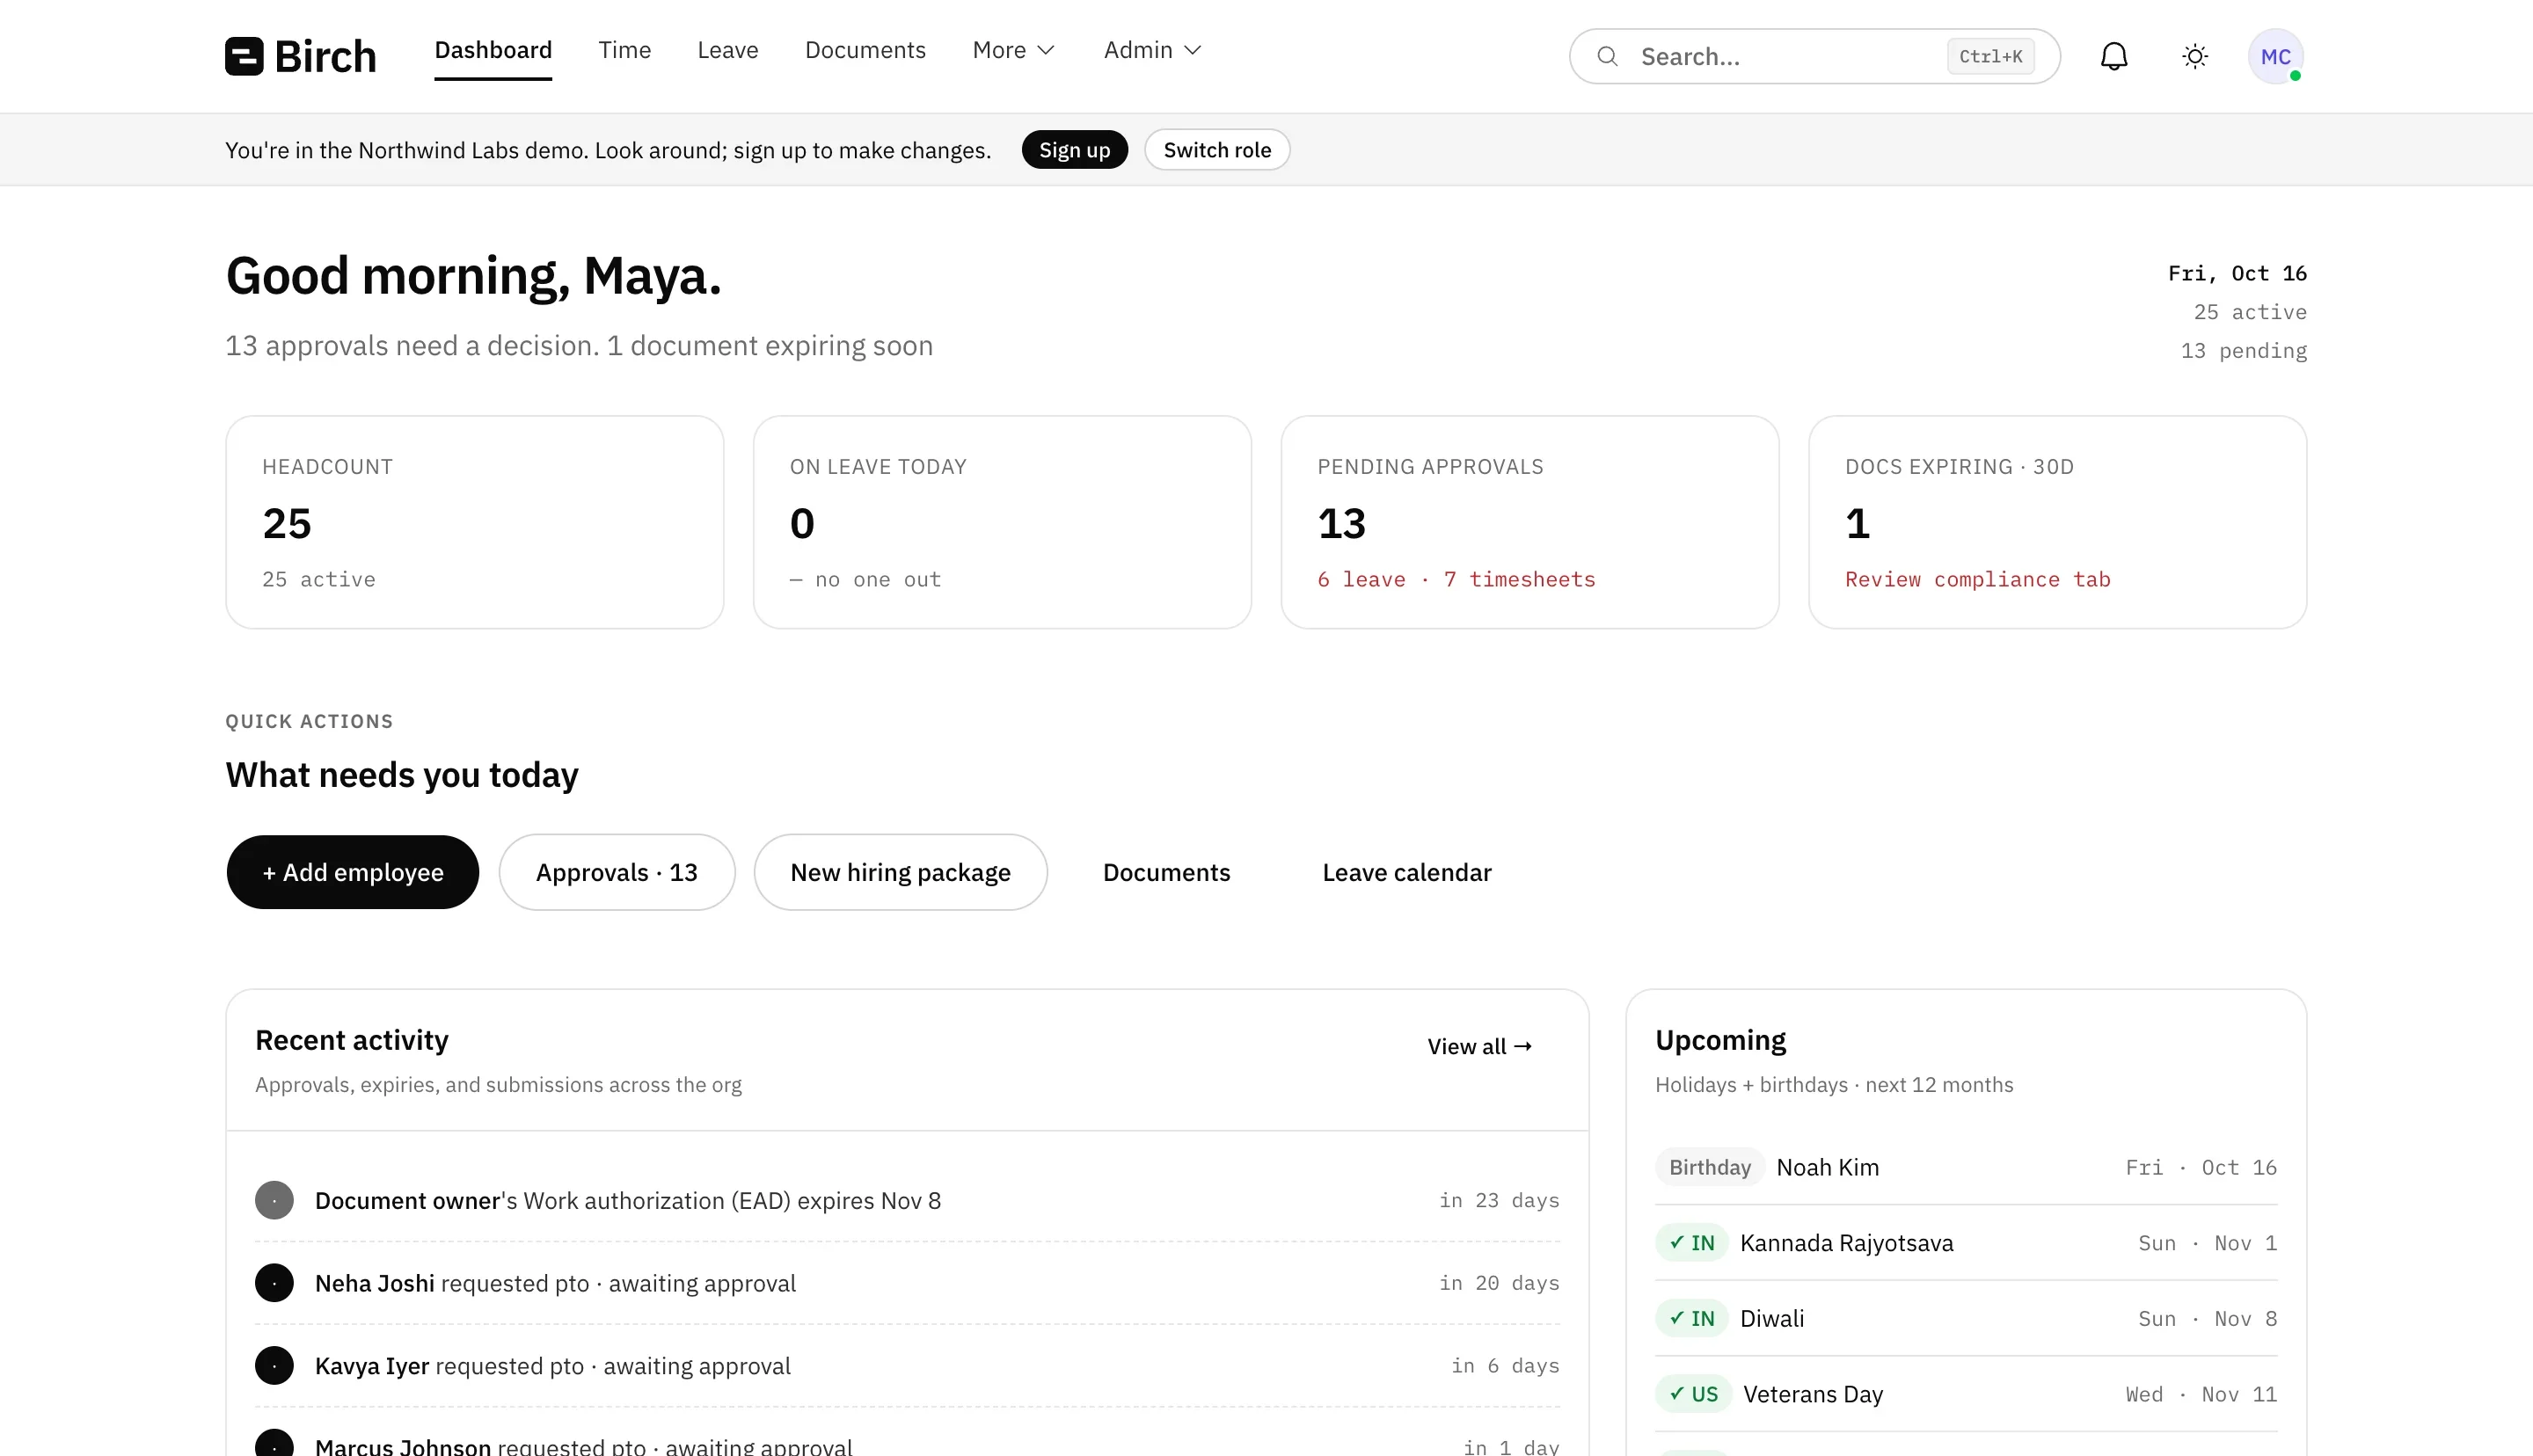The image size is (2533, 1456).
Task: Click the Birthday tag for Noah Kim
Action: (x=1710, y=1168)
